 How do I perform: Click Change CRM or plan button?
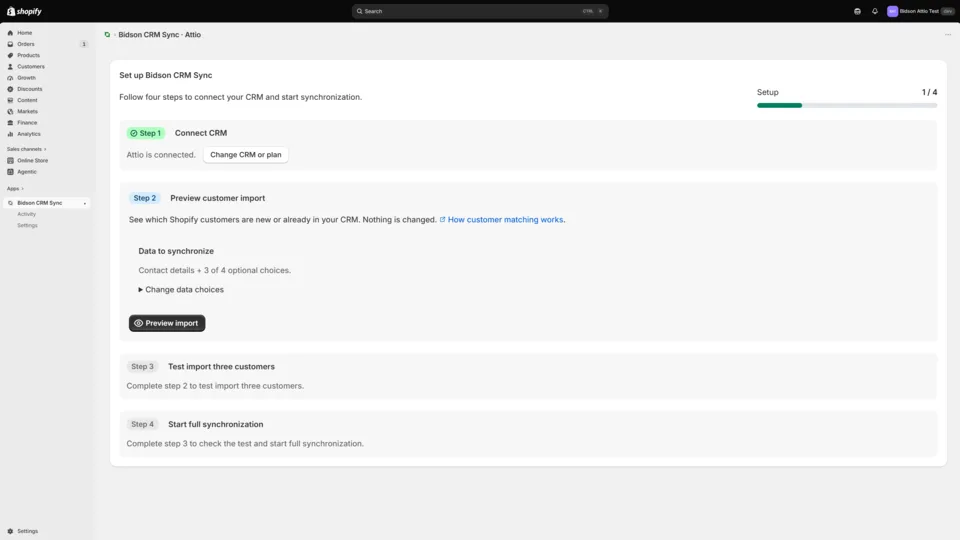coord(246,155)
